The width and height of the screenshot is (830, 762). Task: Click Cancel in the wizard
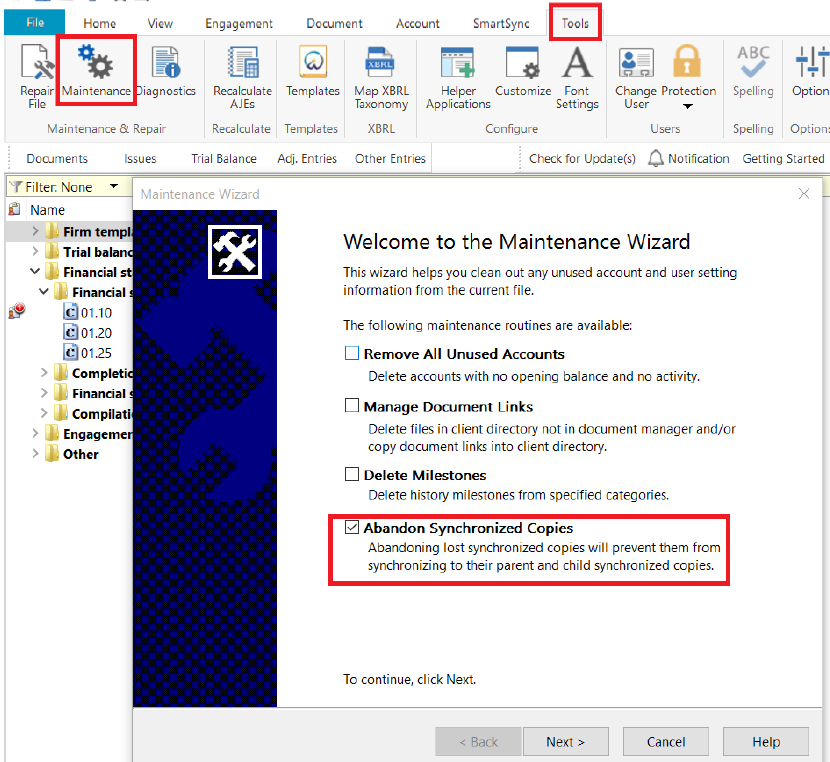click(666, 741)
